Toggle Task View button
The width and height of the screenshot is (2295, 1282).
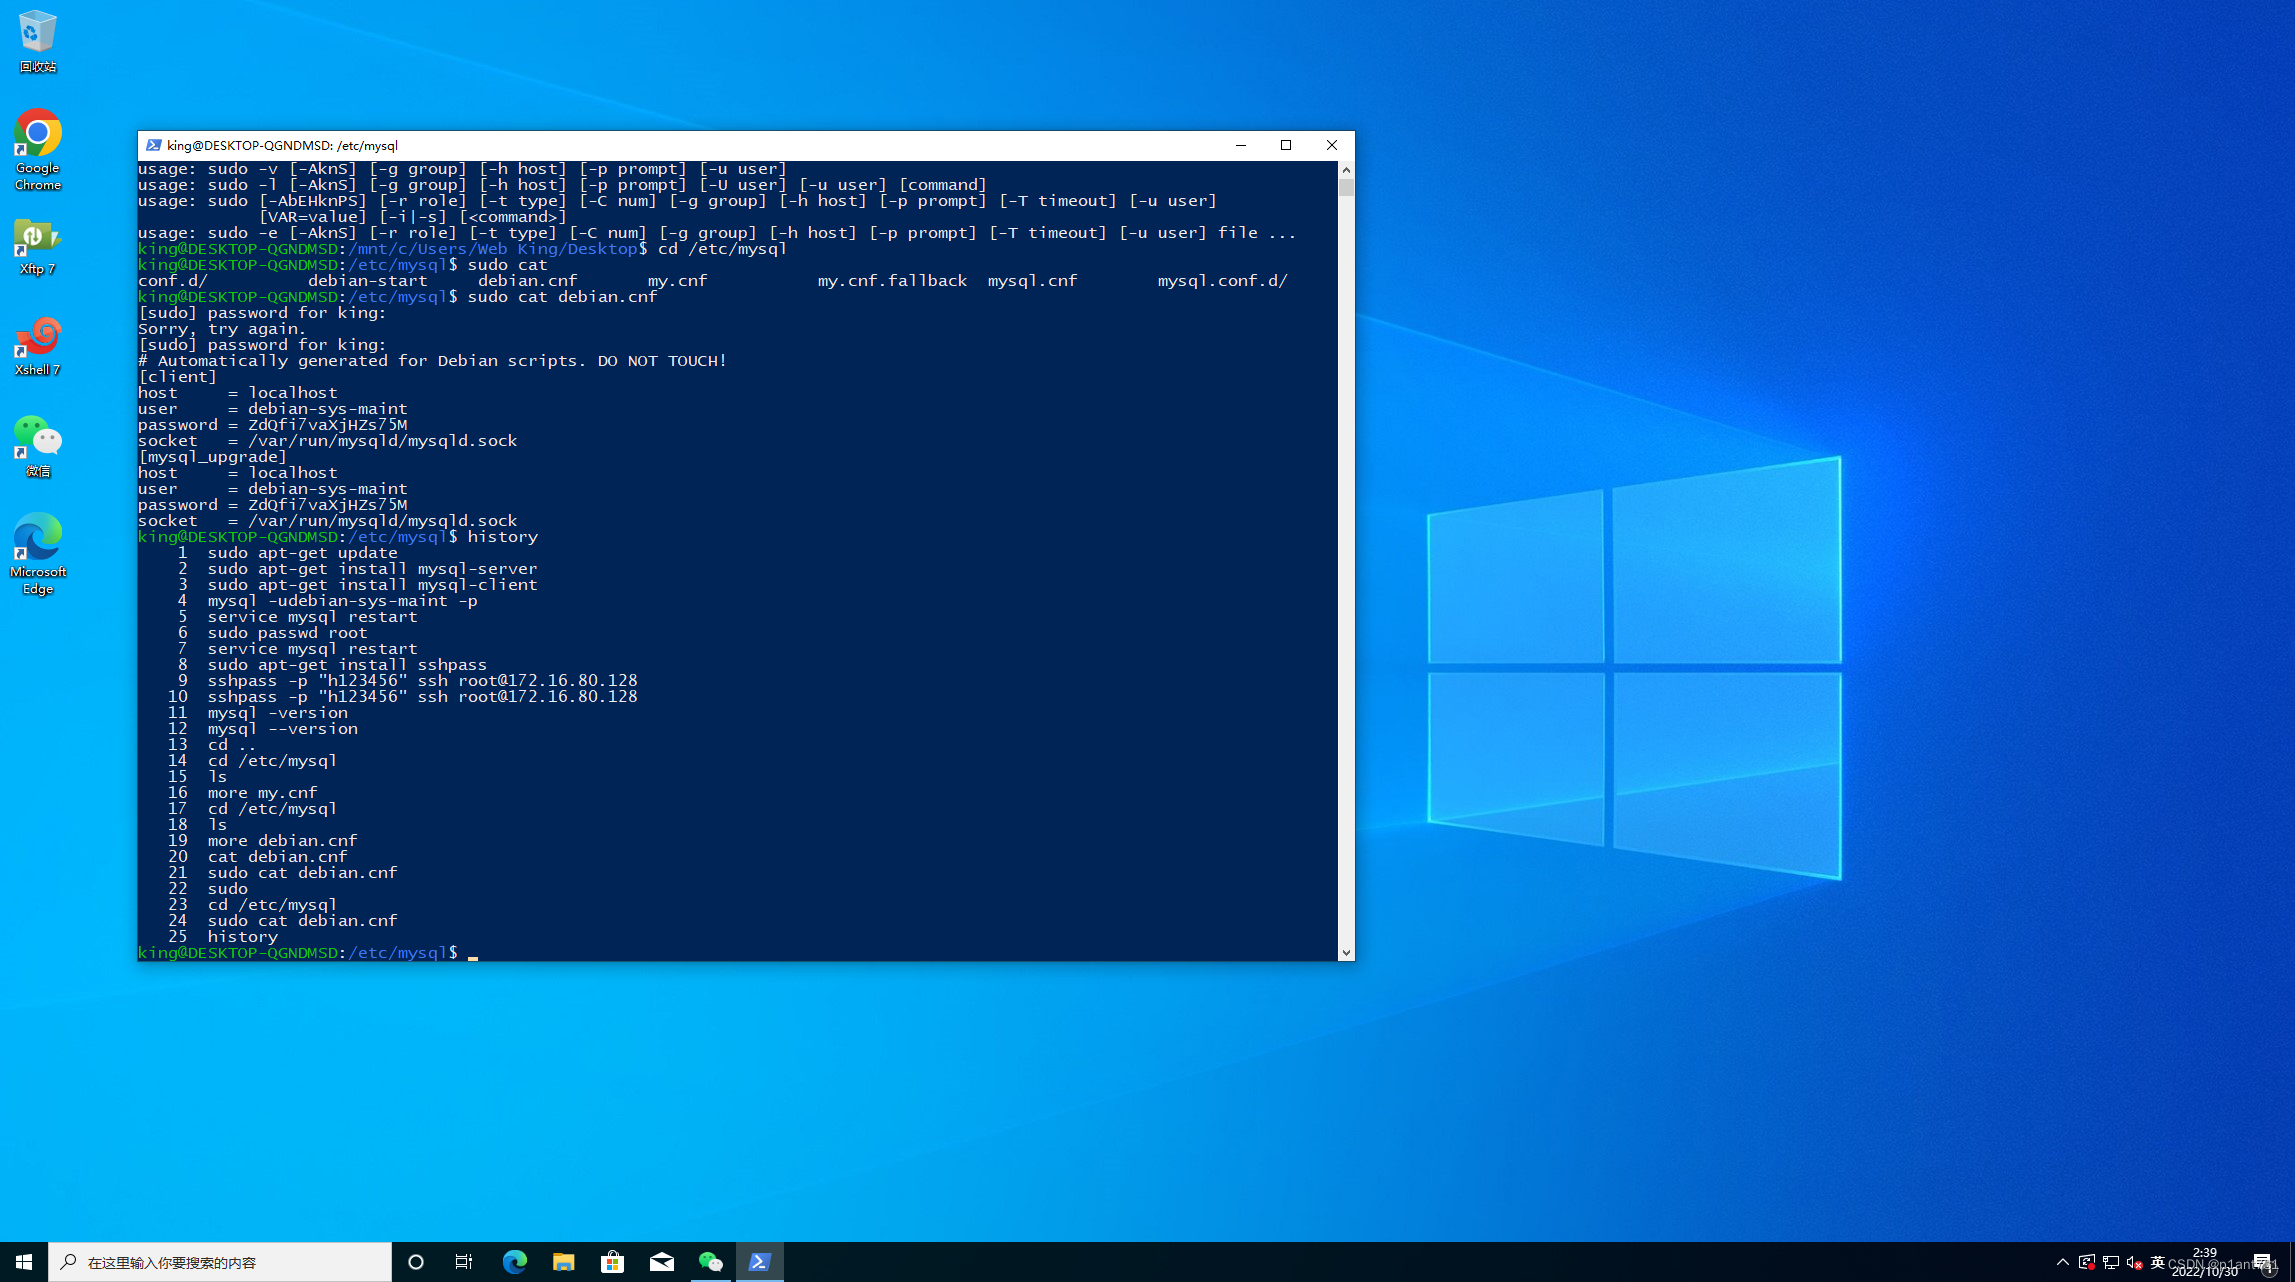click(464, 1262)
